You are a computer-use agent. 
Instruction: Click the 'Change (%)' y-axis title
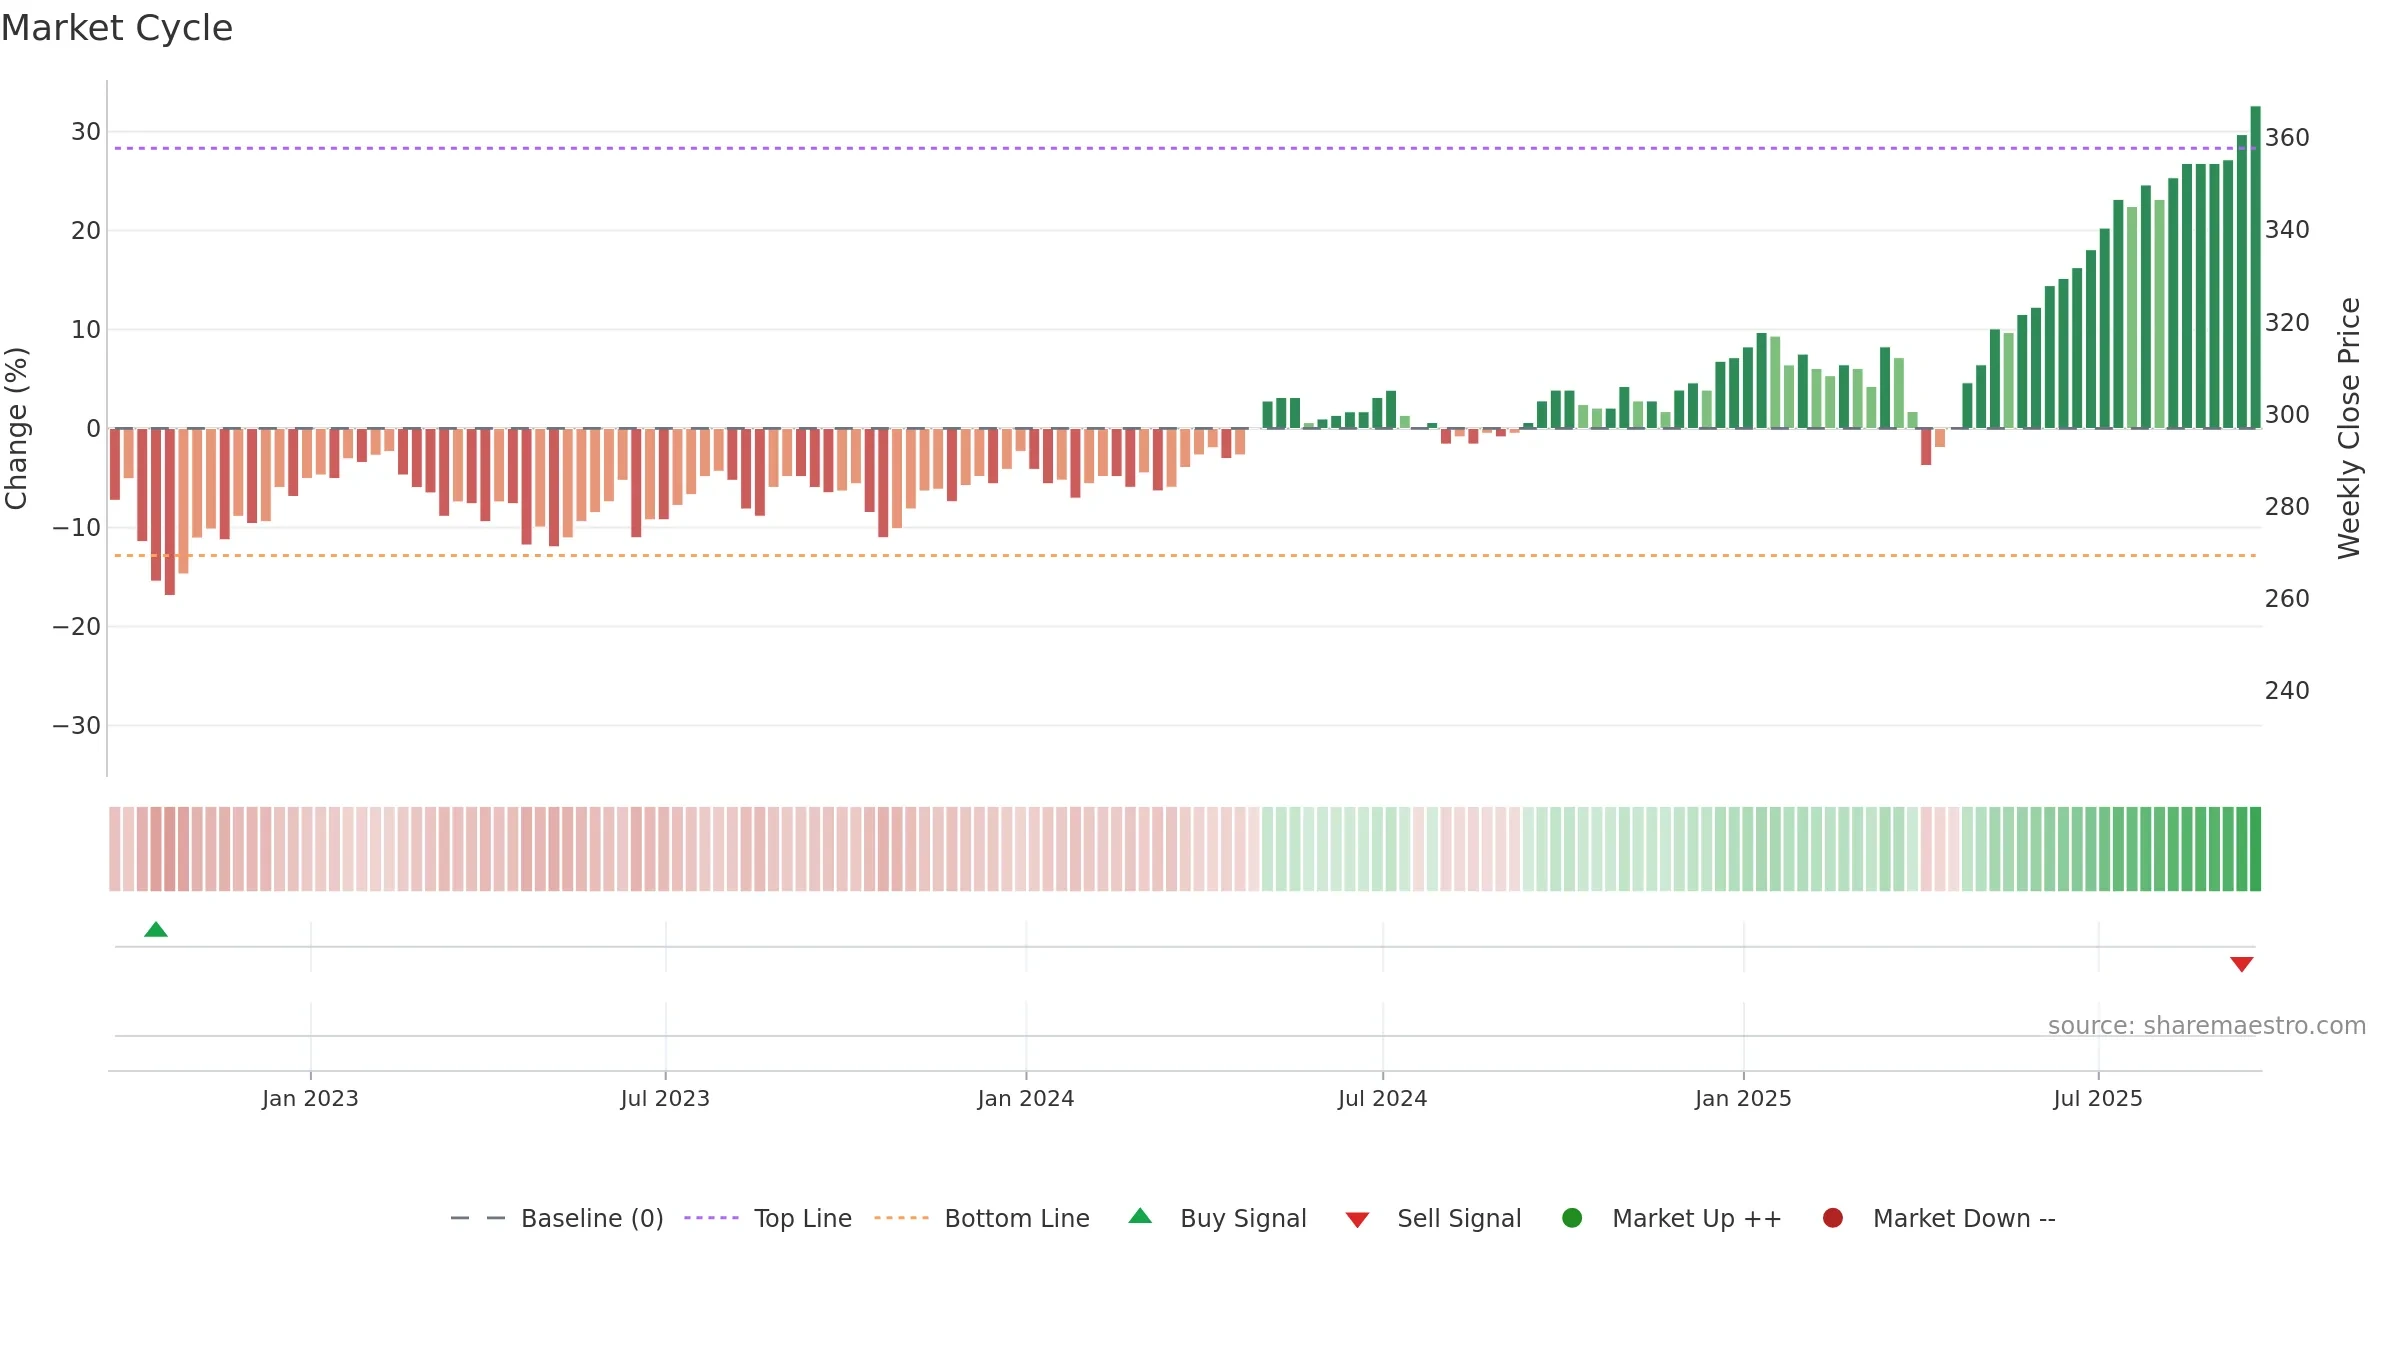(16, 428)
